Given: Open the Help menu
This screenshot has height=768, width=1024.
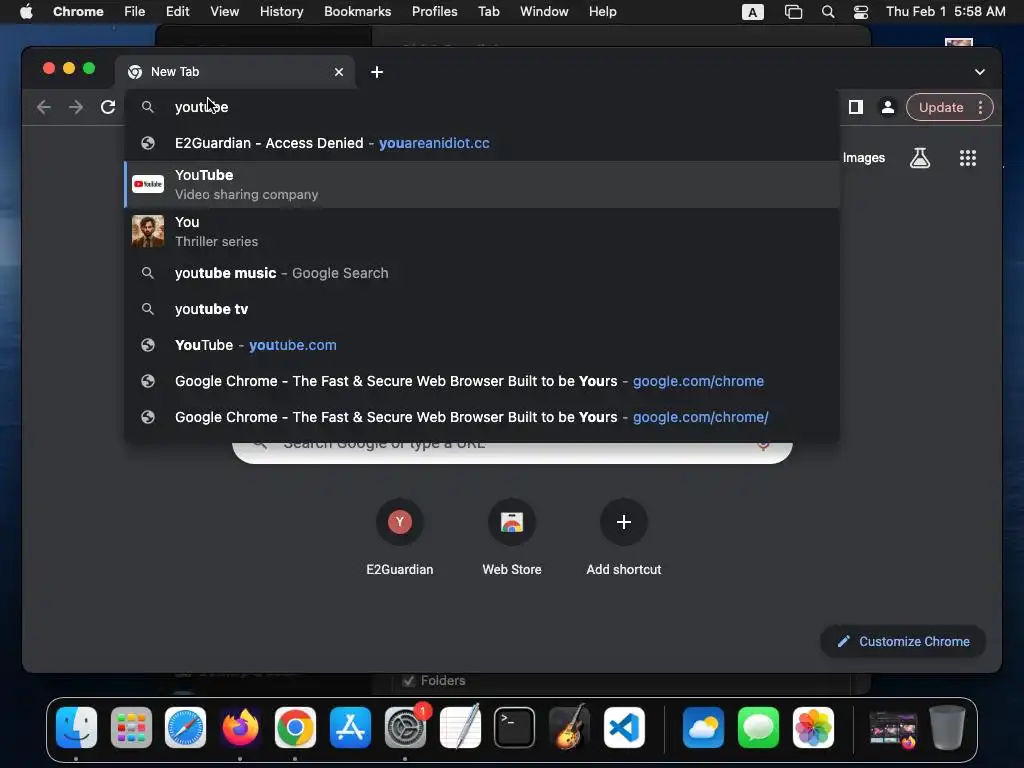Looking at the screenshot, I should pos(602,11).
